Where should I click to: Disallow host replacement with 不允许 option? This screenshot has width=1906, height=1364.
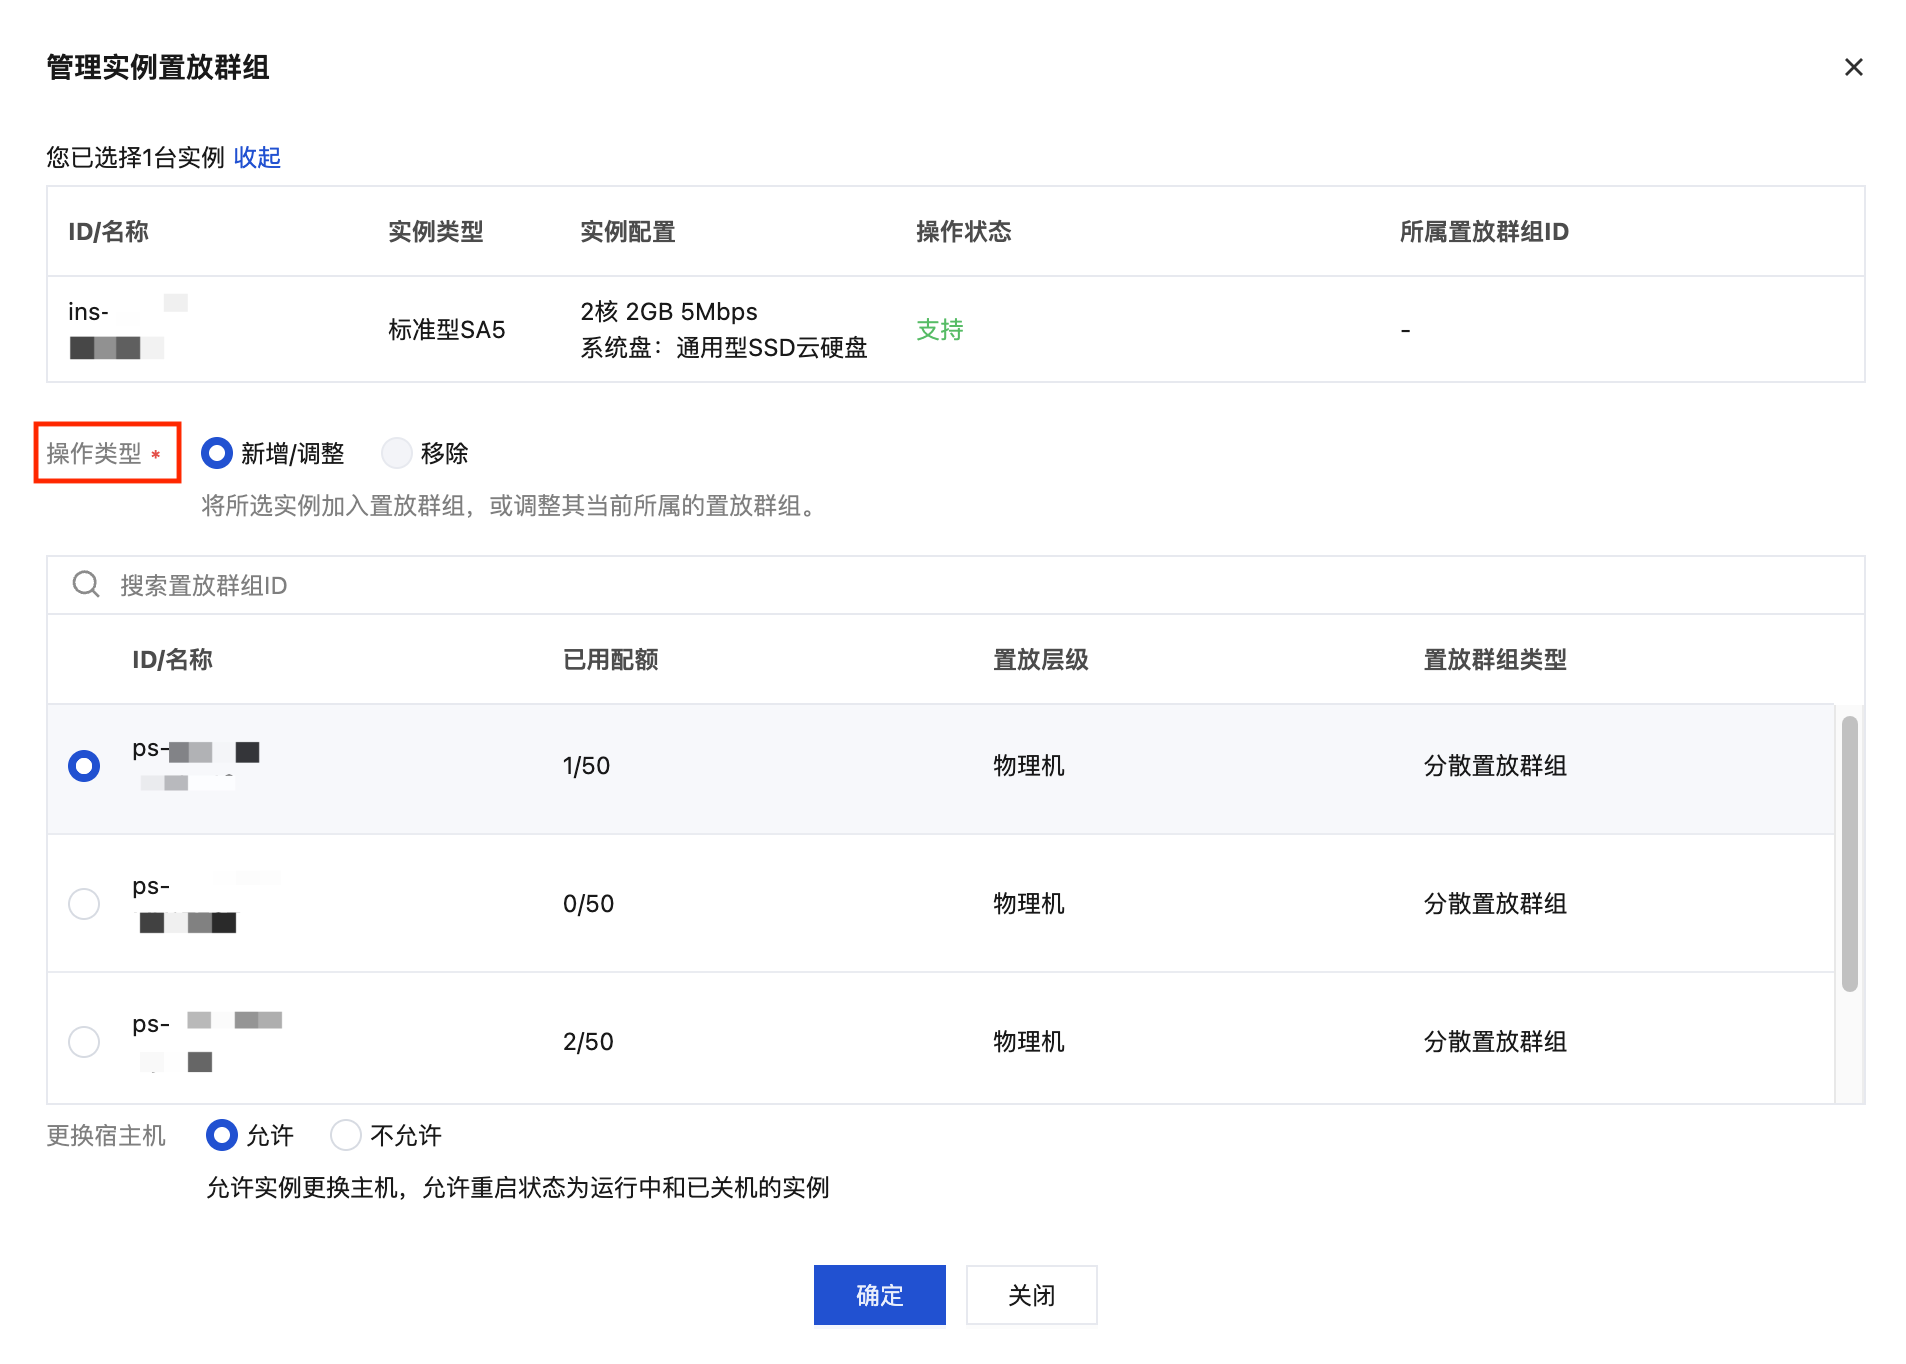click(x=346, y=1135)
